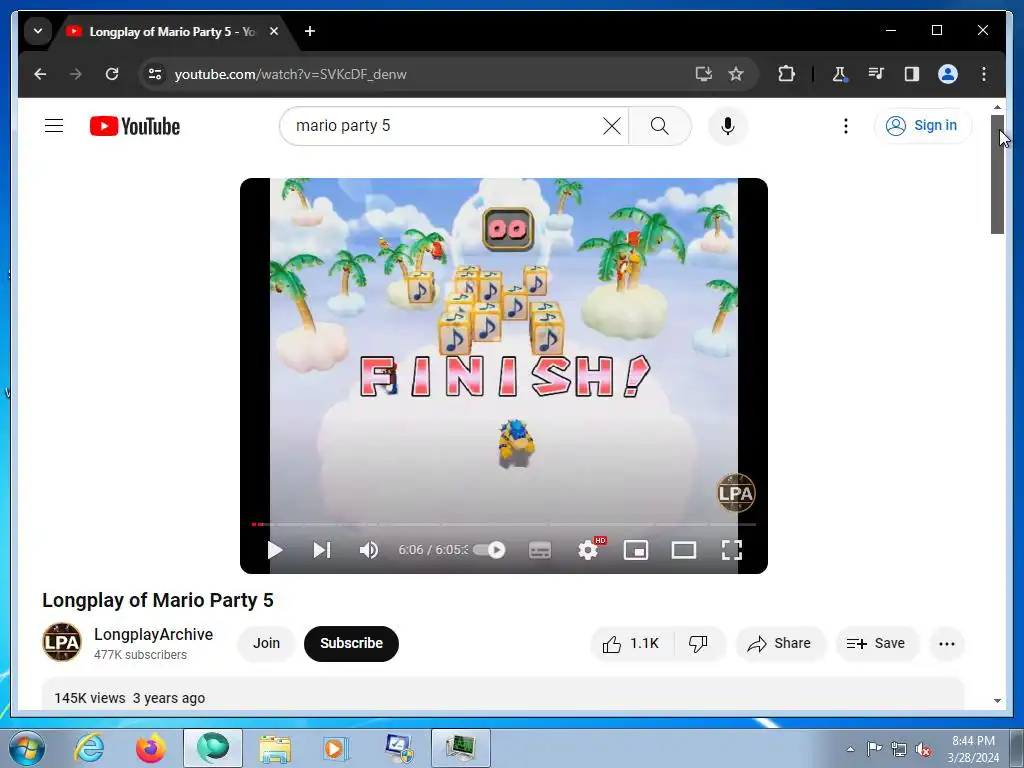
Task: Reload the page
Action: click(x=112, y=74)
